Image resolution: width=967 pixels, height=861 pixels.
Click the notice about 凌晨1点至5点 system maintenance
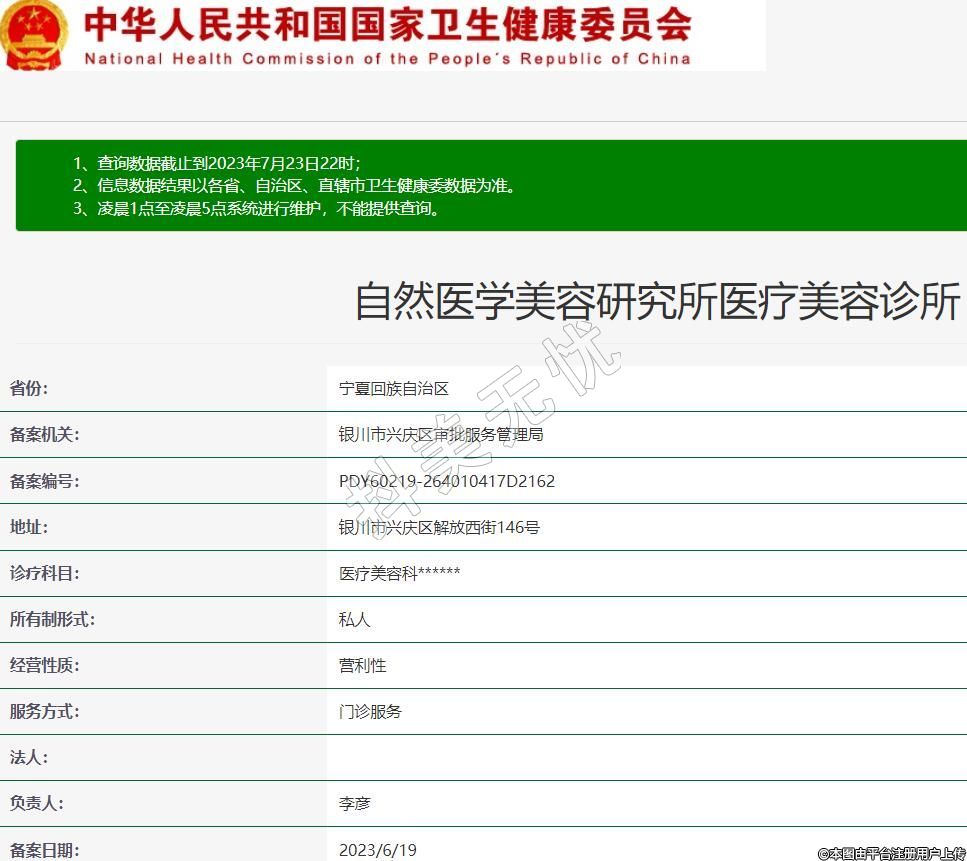(256, 209)
